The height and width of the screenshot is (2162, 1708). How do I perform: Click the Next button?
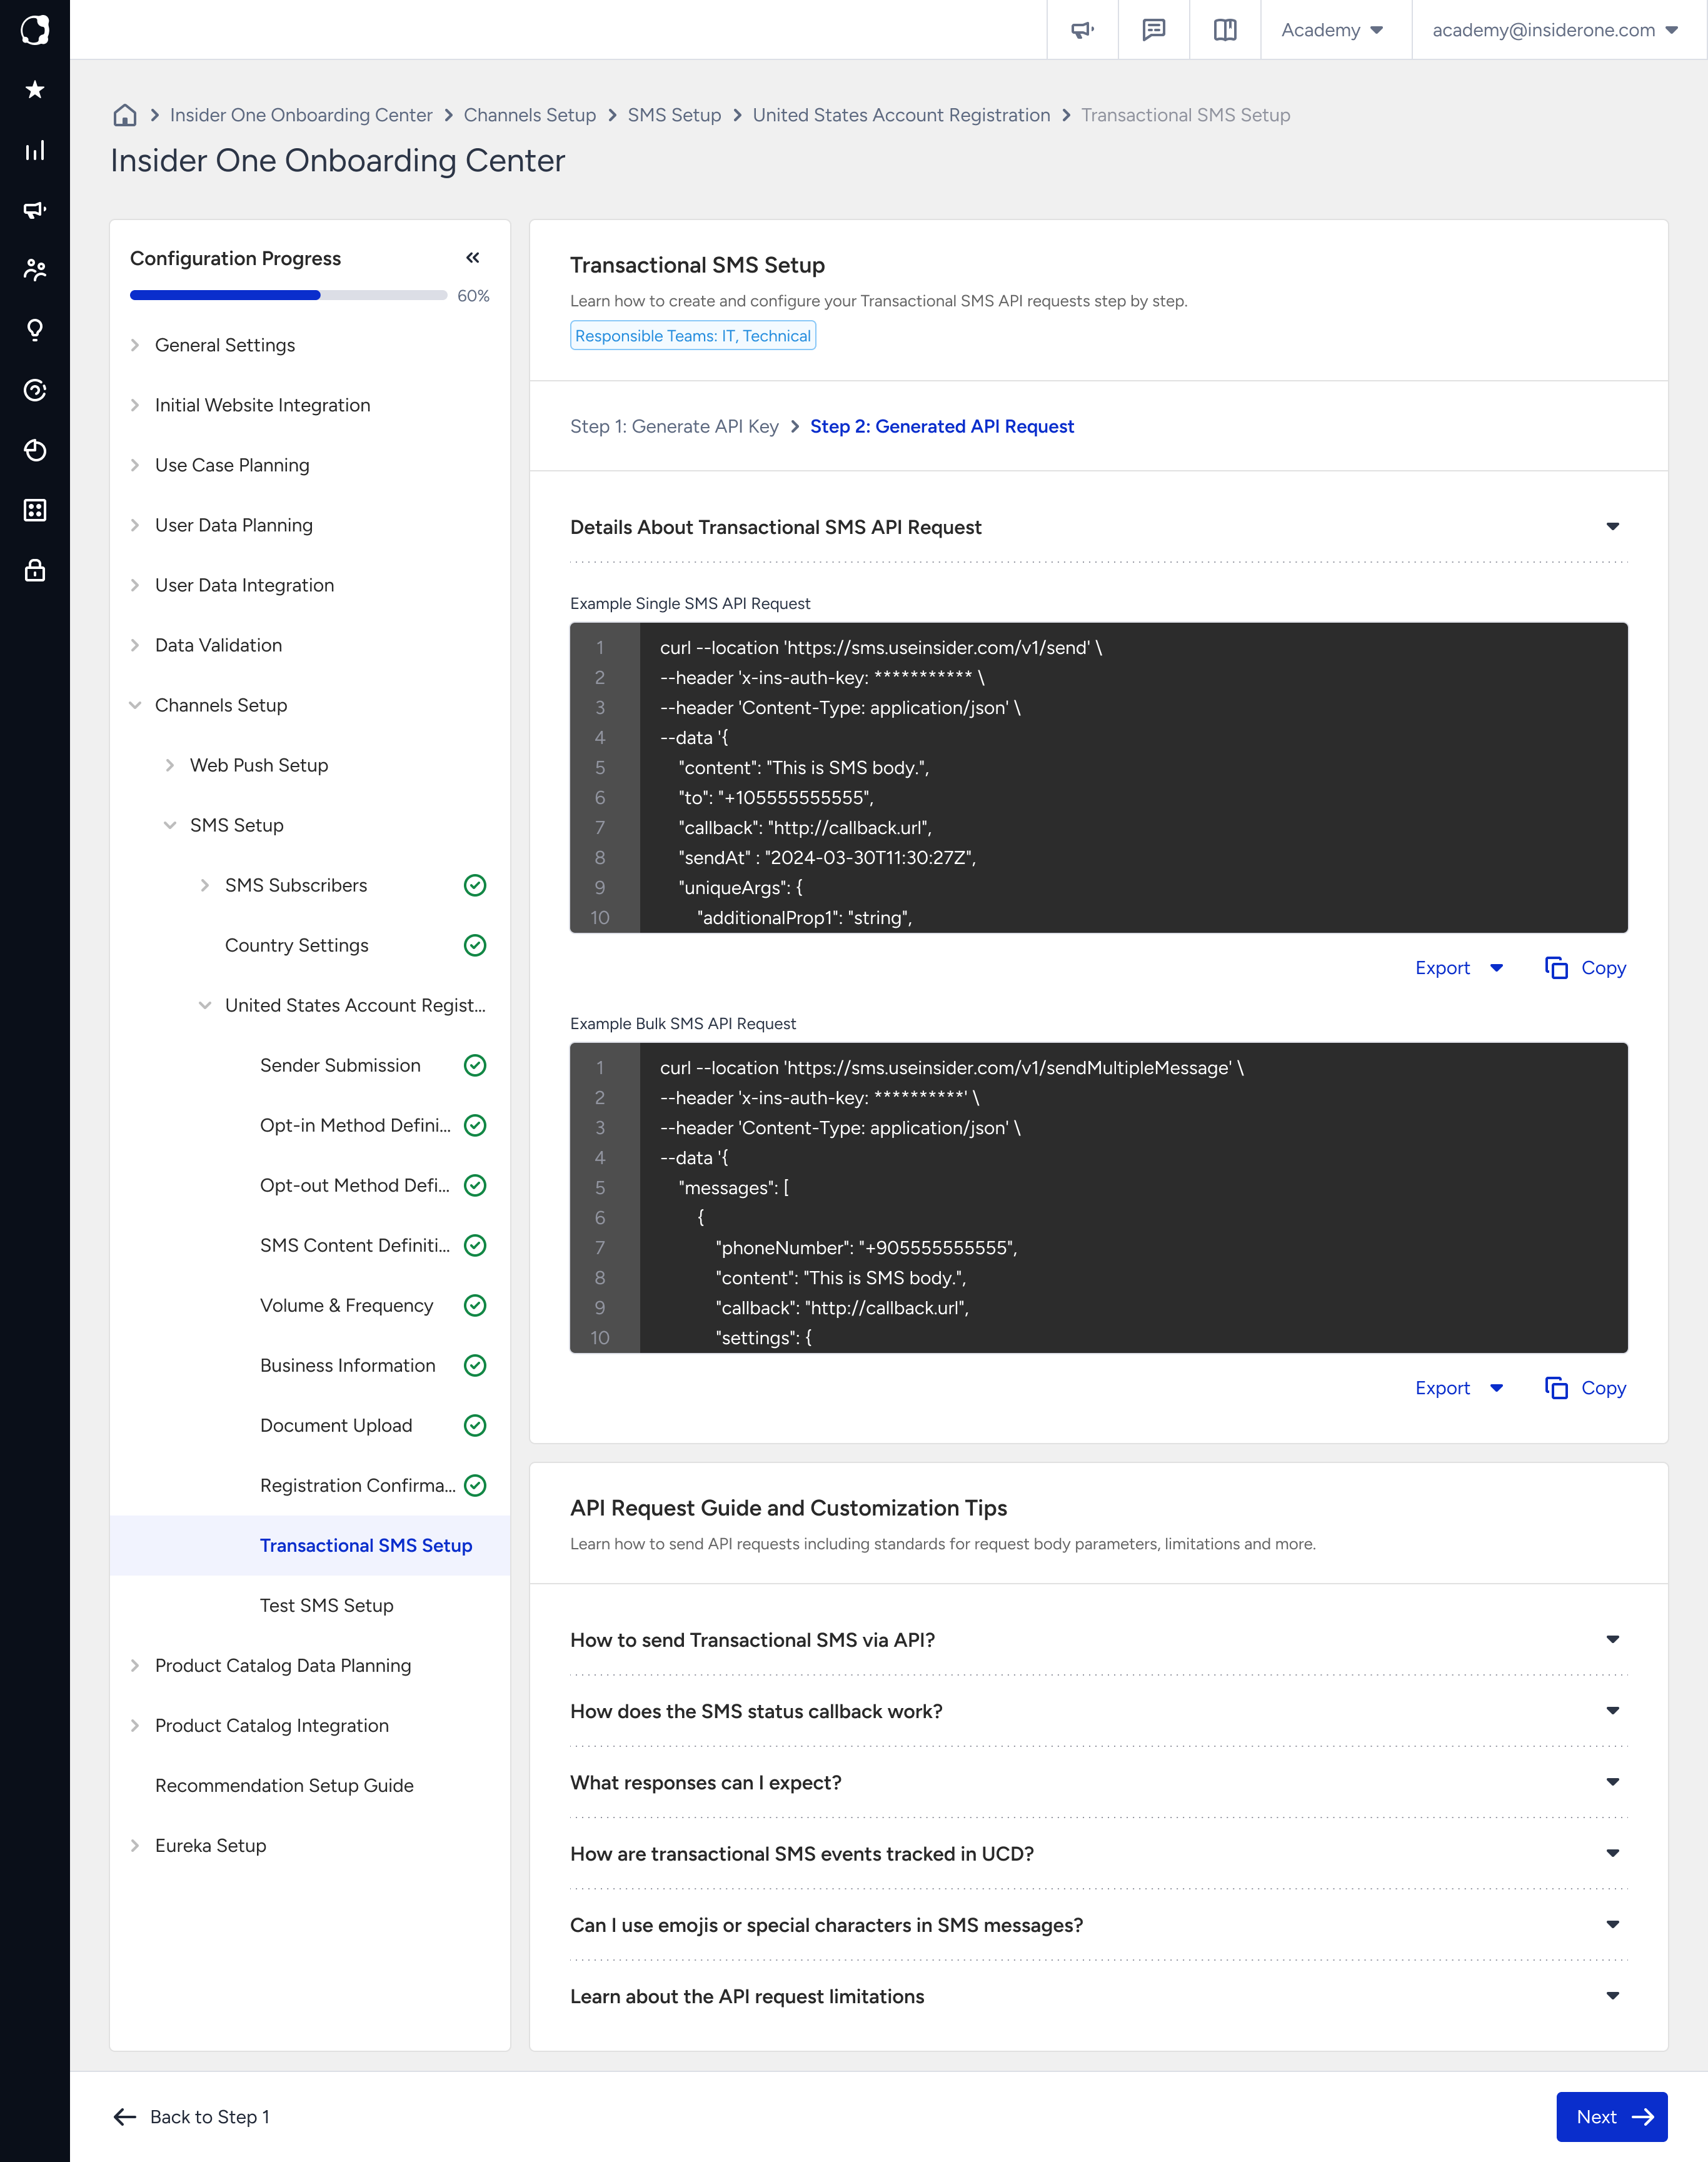(1611, 2117)
